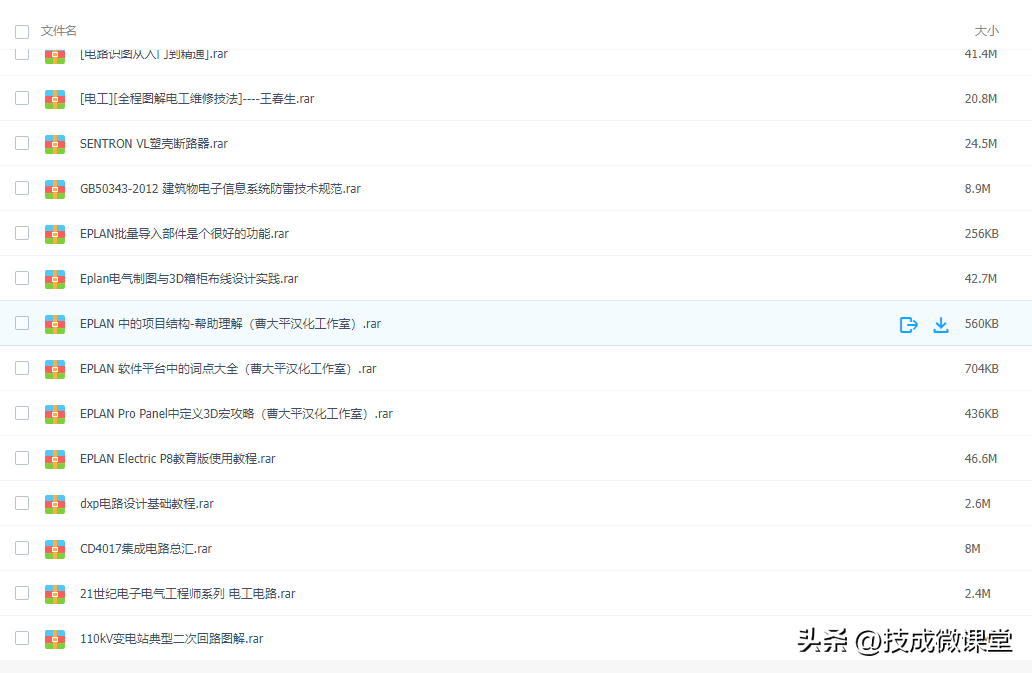This screenshot has width=1032, height=673.
Task: Check the box for 王春生.rar file
Action: (22, 98)
